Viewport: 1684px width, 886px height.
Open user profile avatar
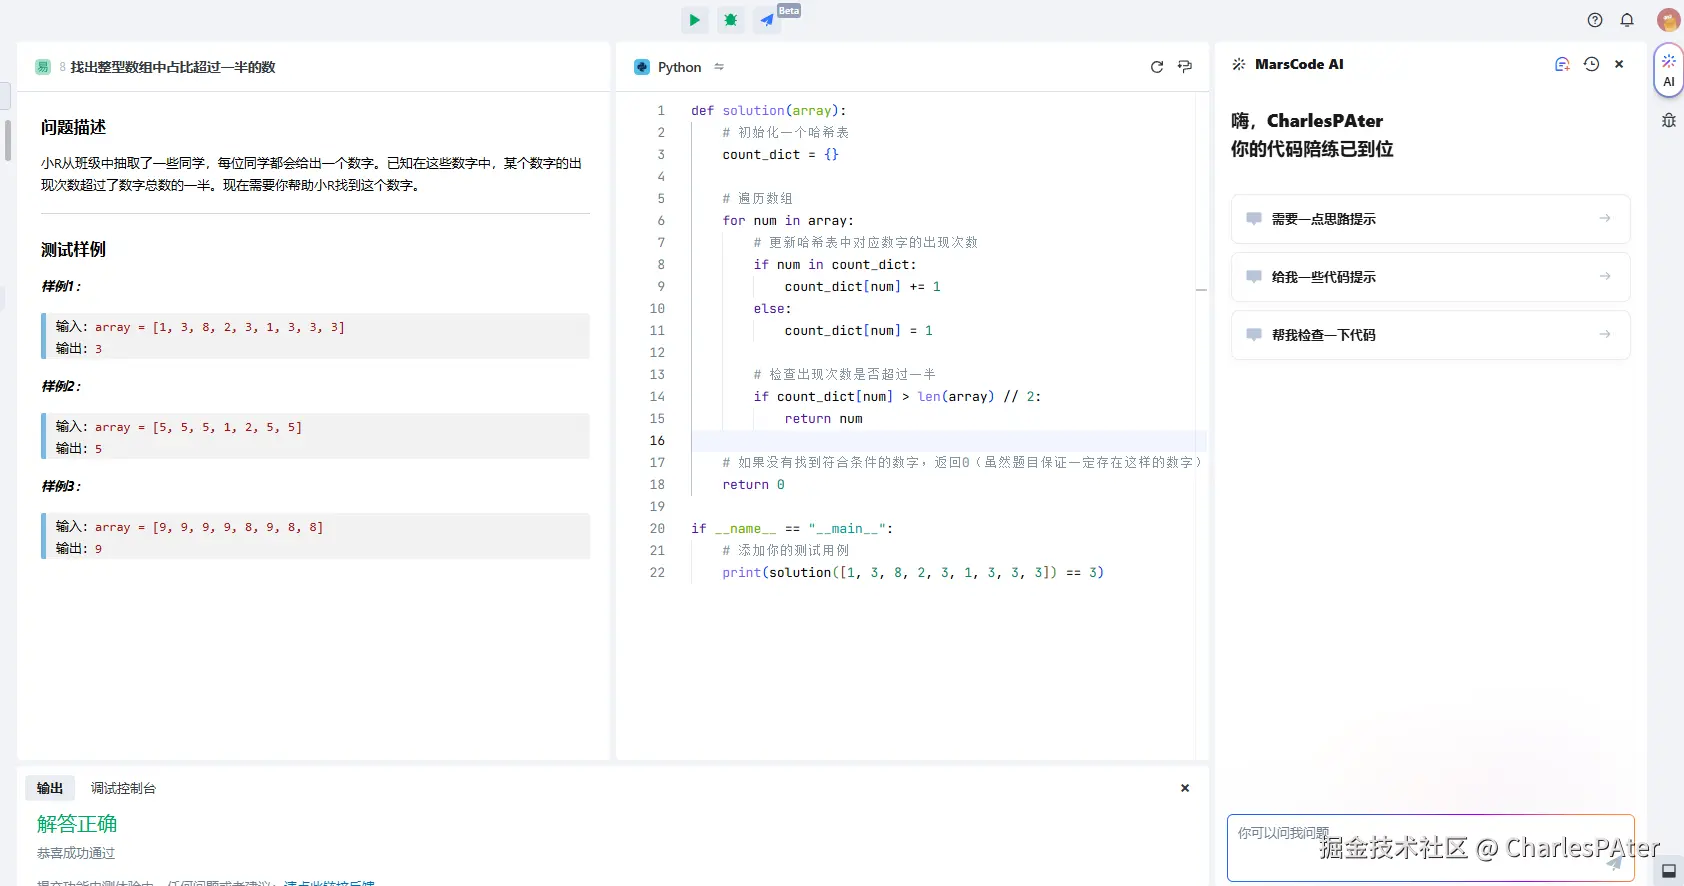point(1667,20)
